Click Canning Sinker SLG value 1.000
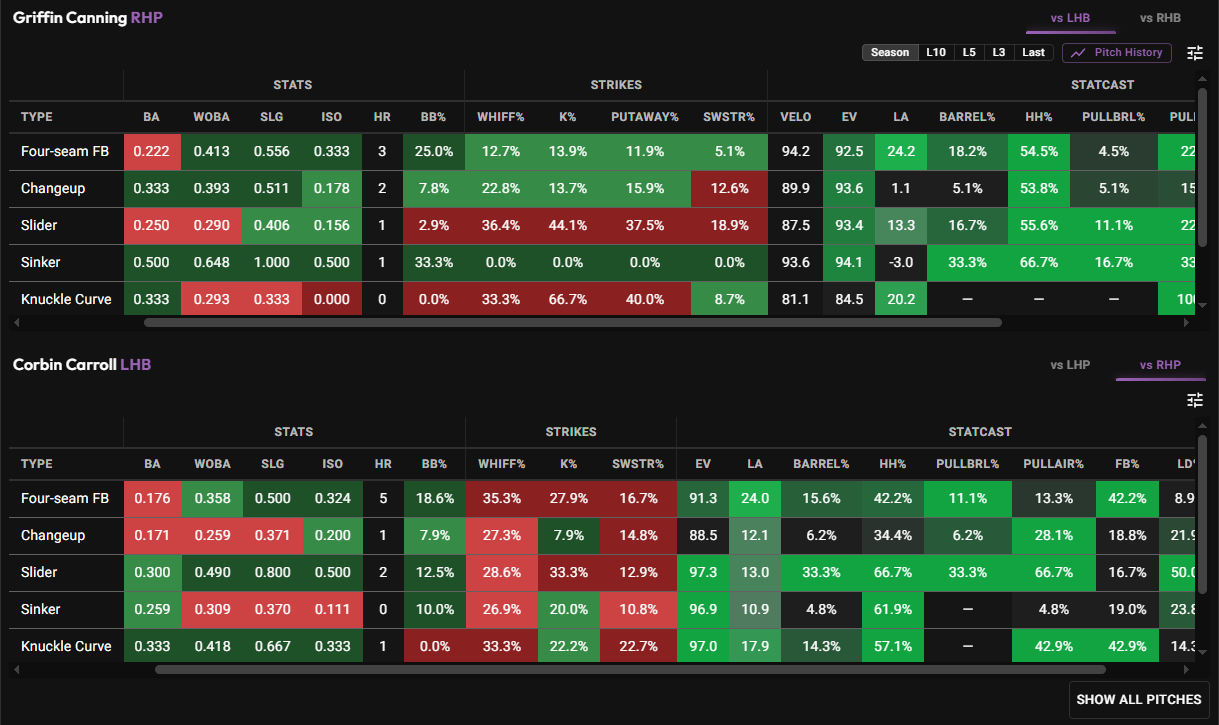The height and width of the screenshot is (725, 1219). [271, 262]
